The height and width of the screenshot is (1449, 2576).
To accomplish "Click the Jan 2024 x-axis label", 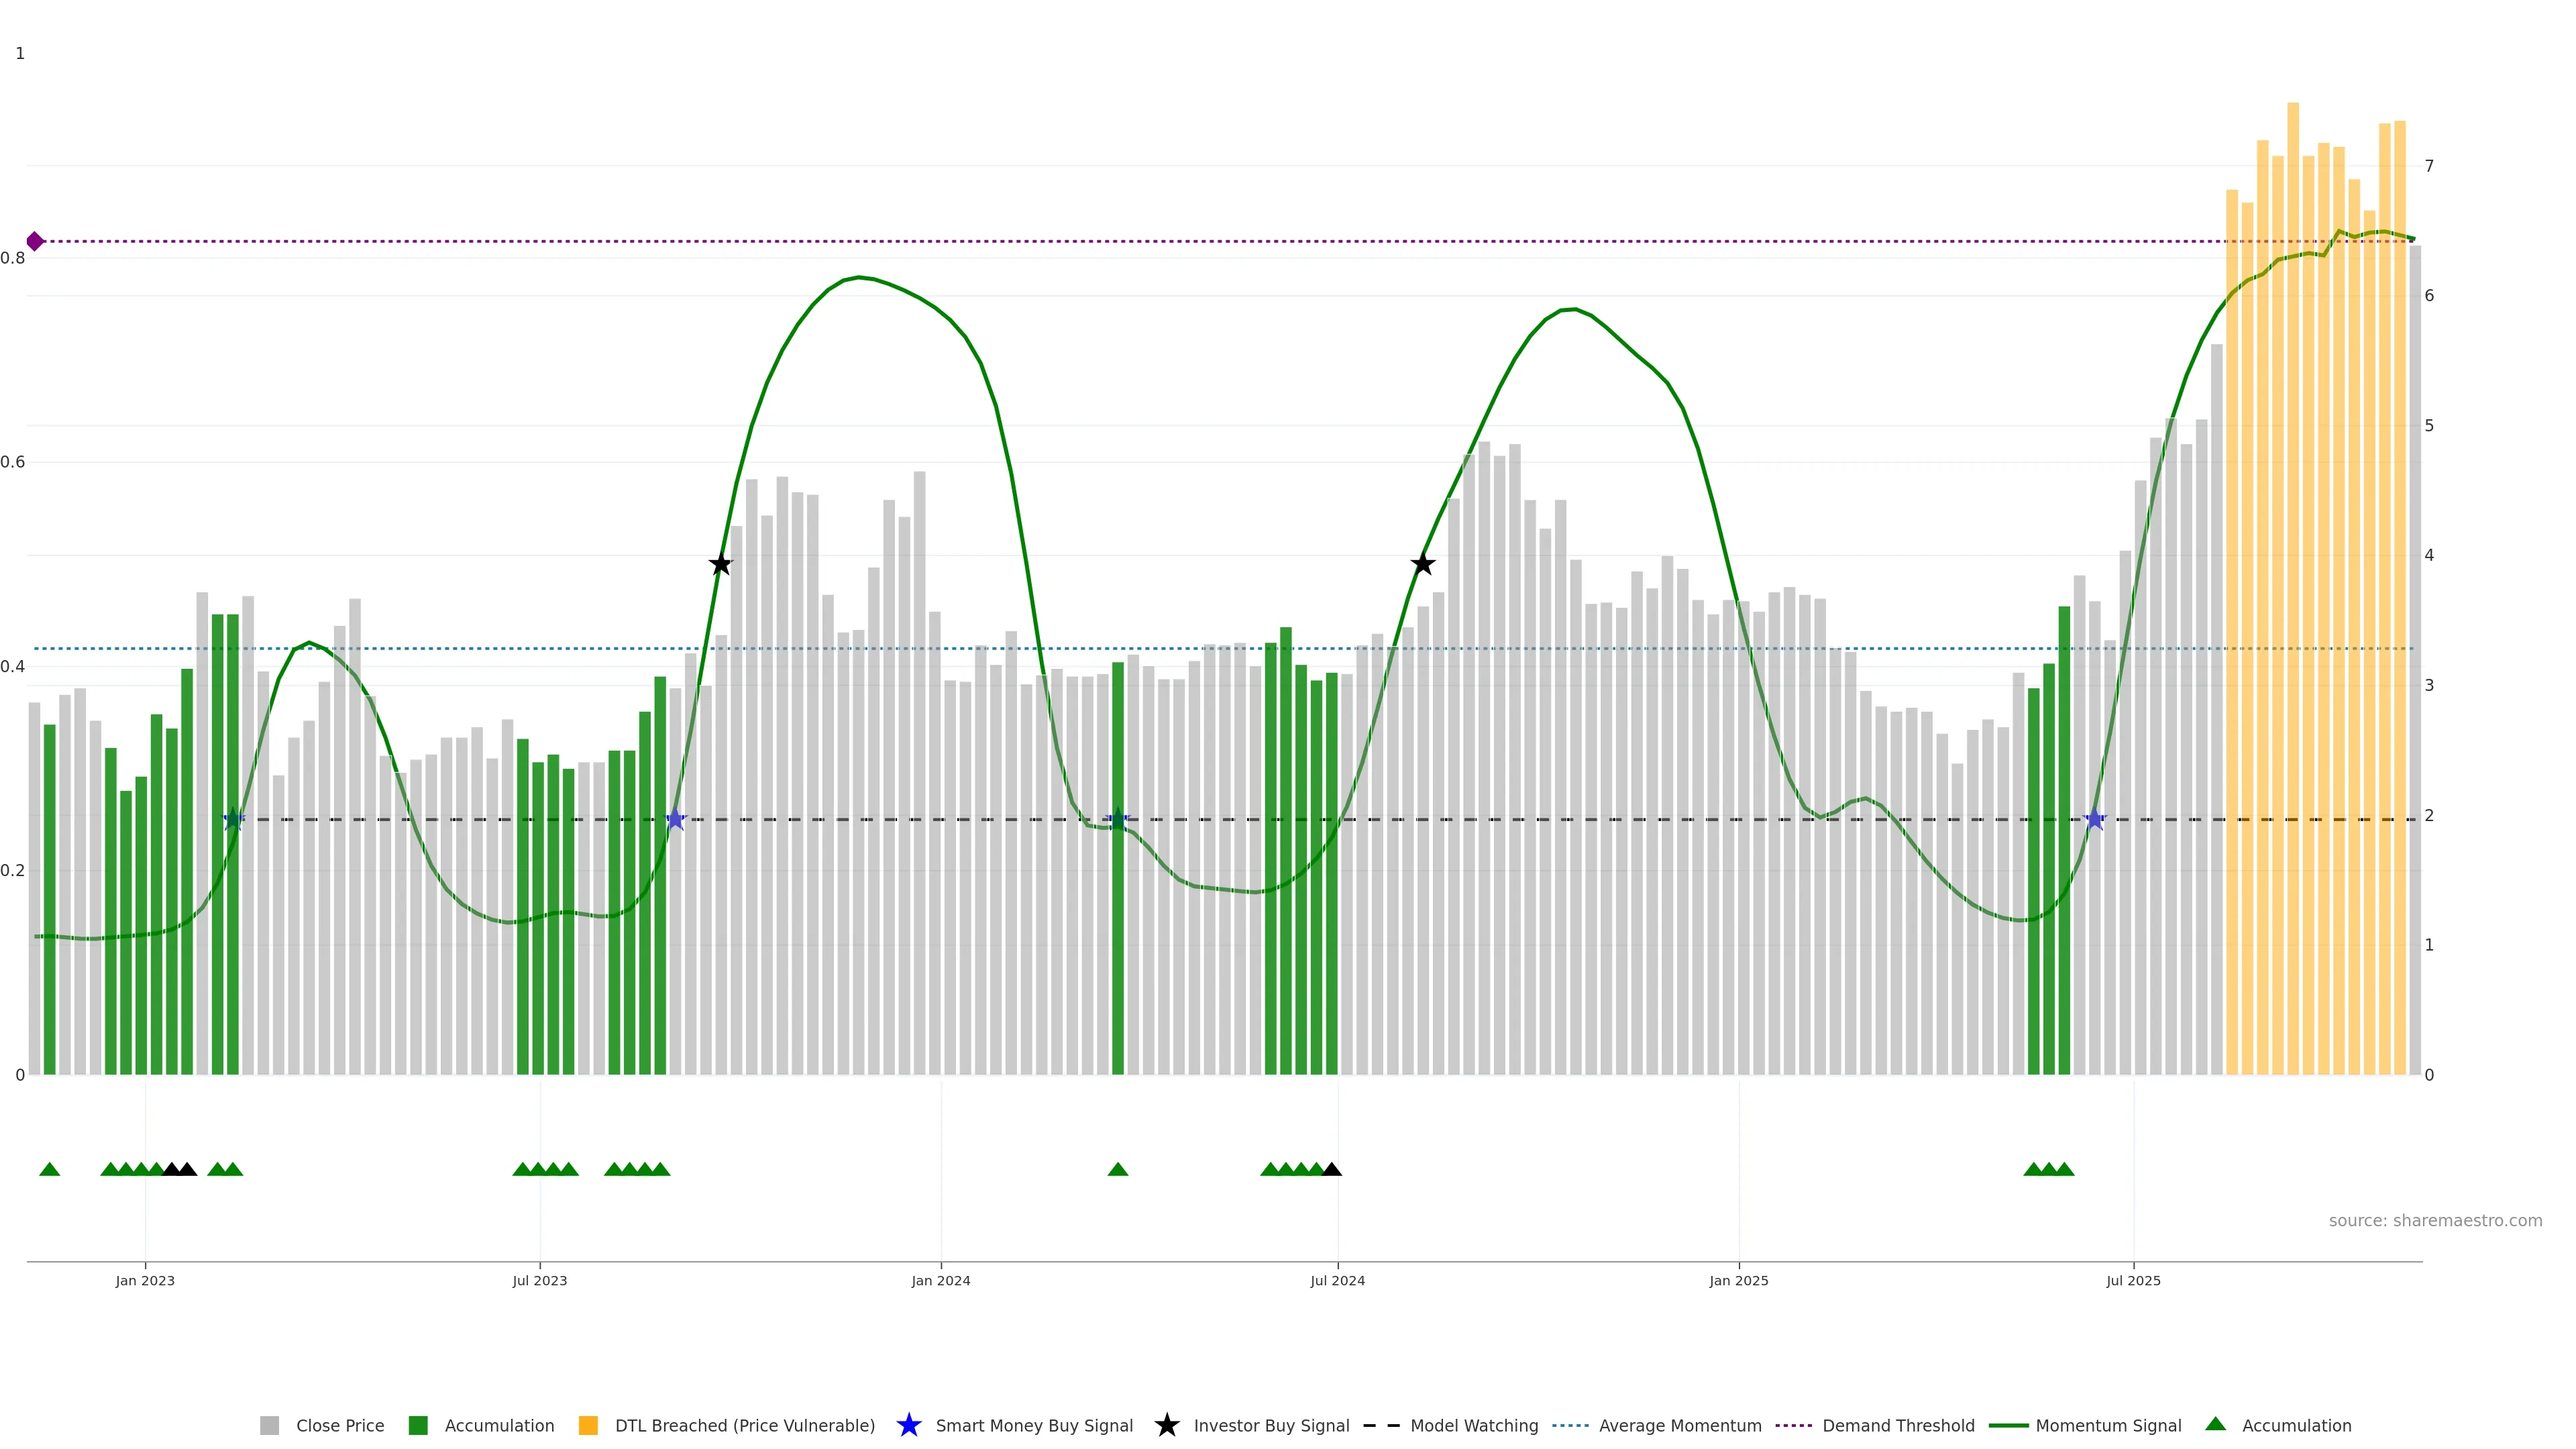I will click(x=940, y=1280).
